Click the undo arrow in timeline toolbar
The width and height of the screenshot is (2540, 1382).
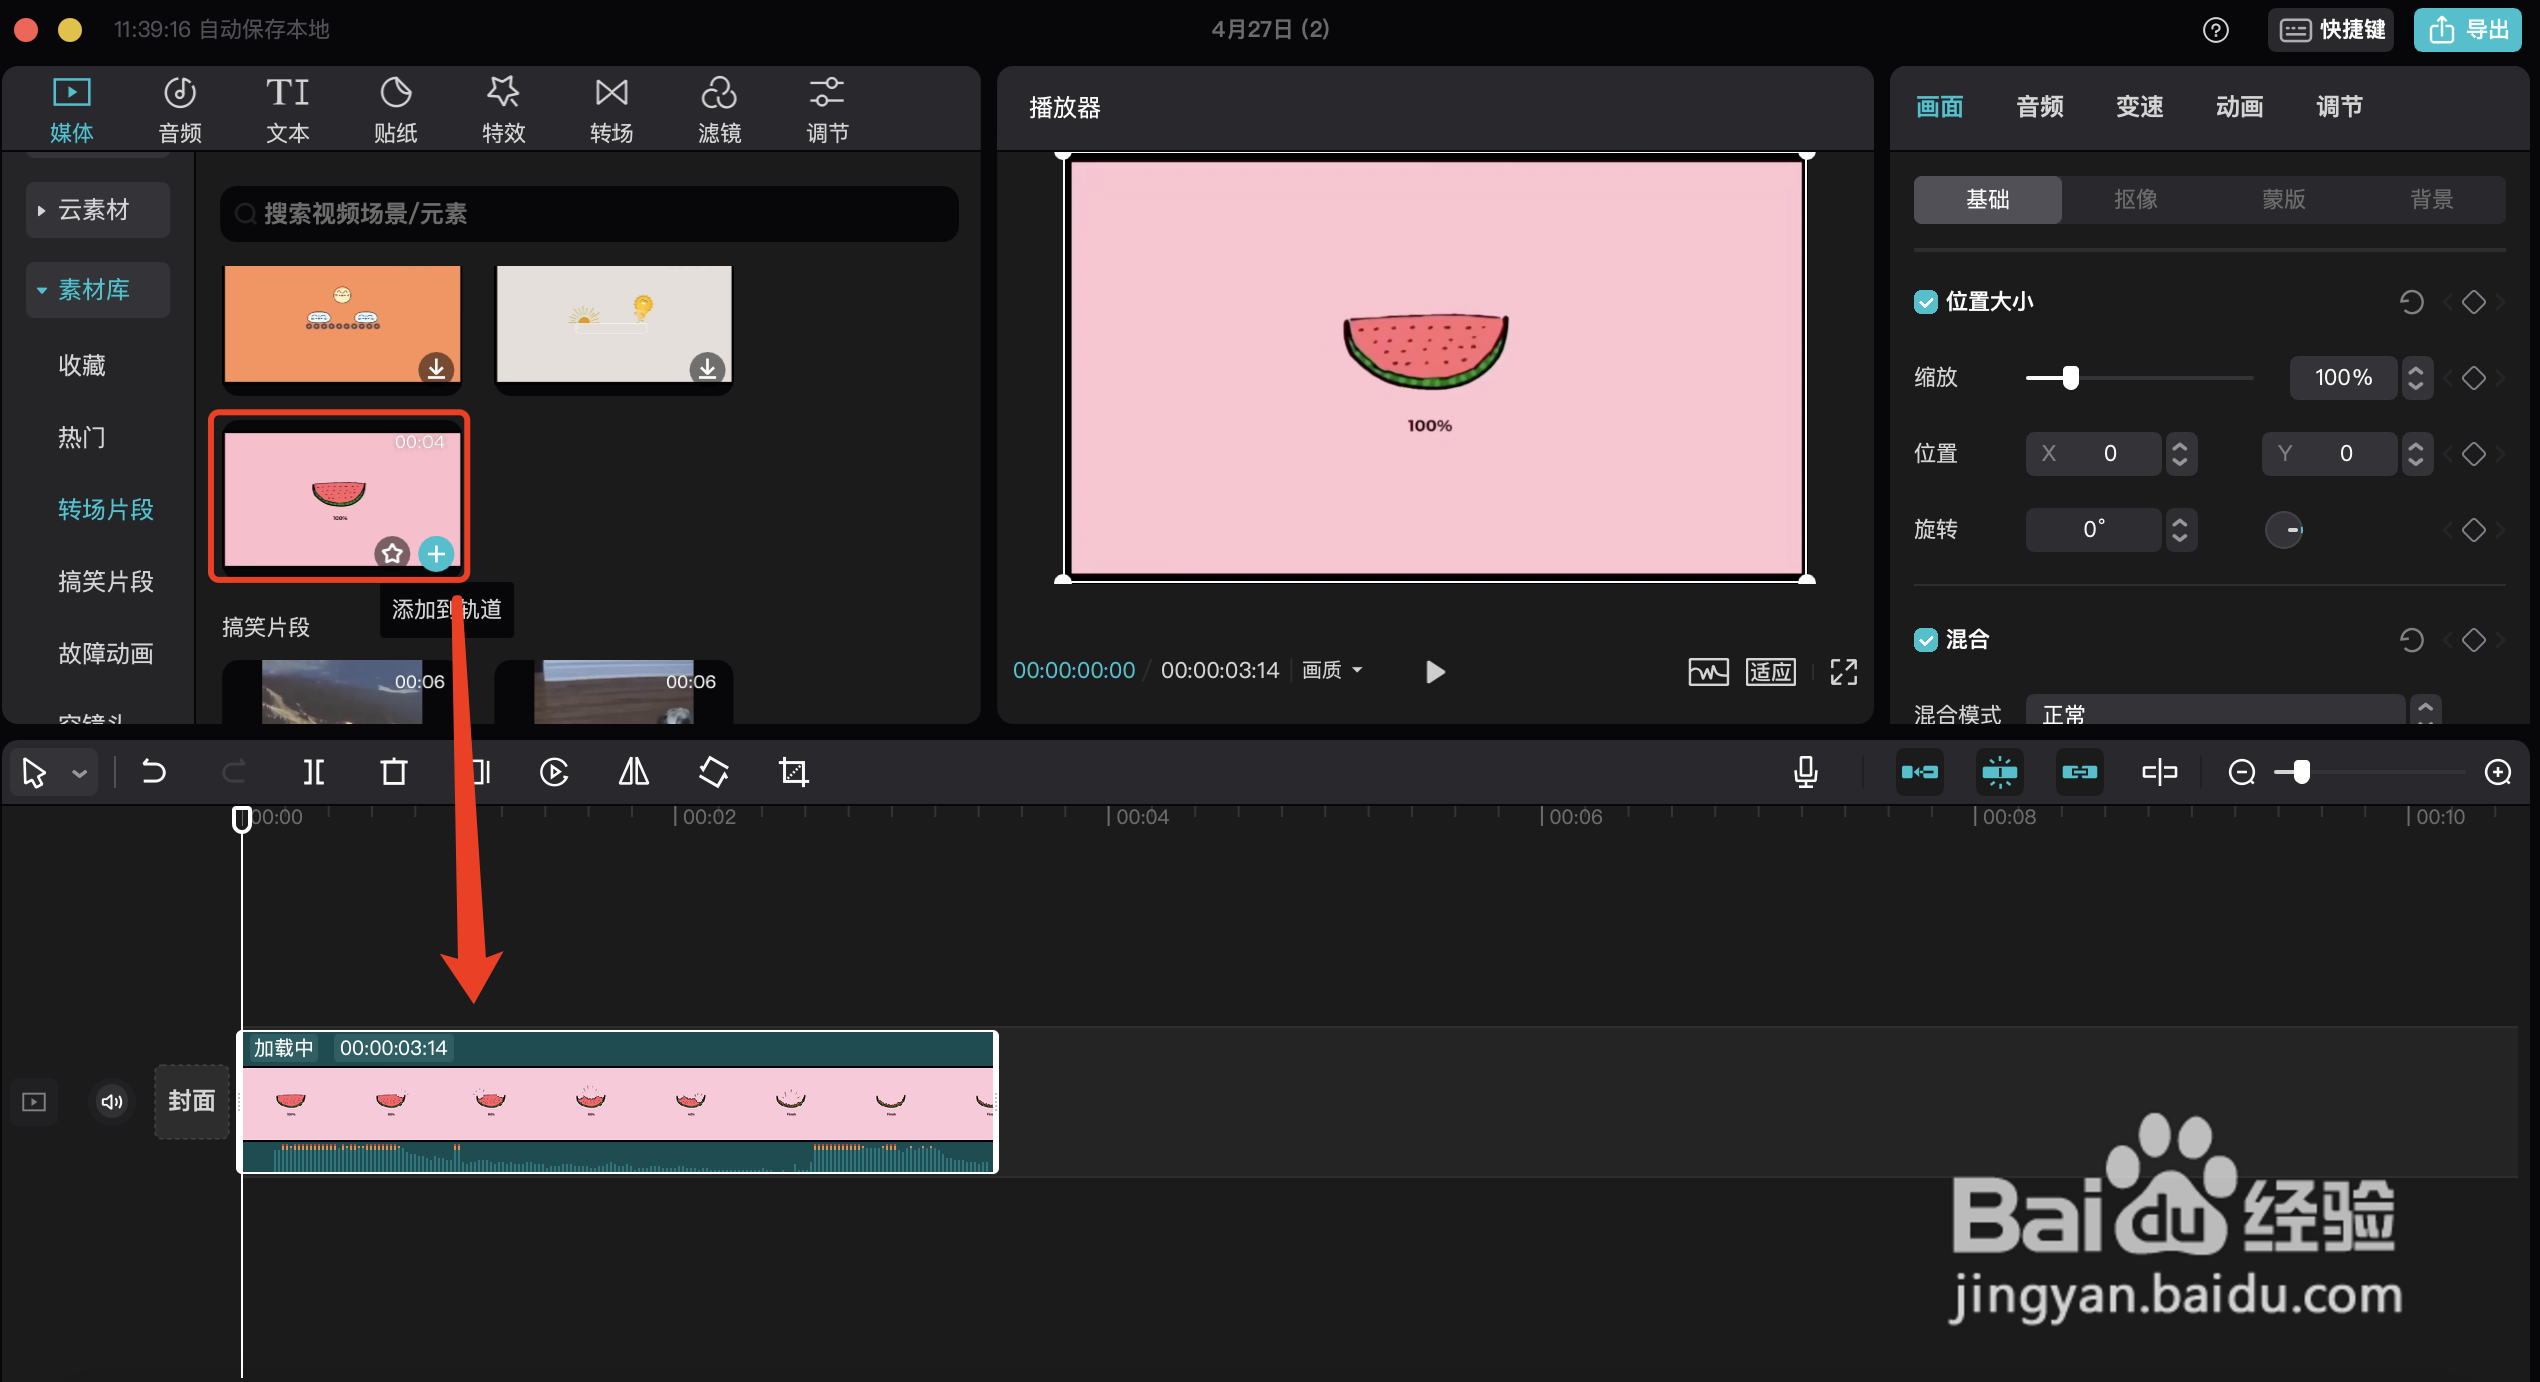point(154,771)
